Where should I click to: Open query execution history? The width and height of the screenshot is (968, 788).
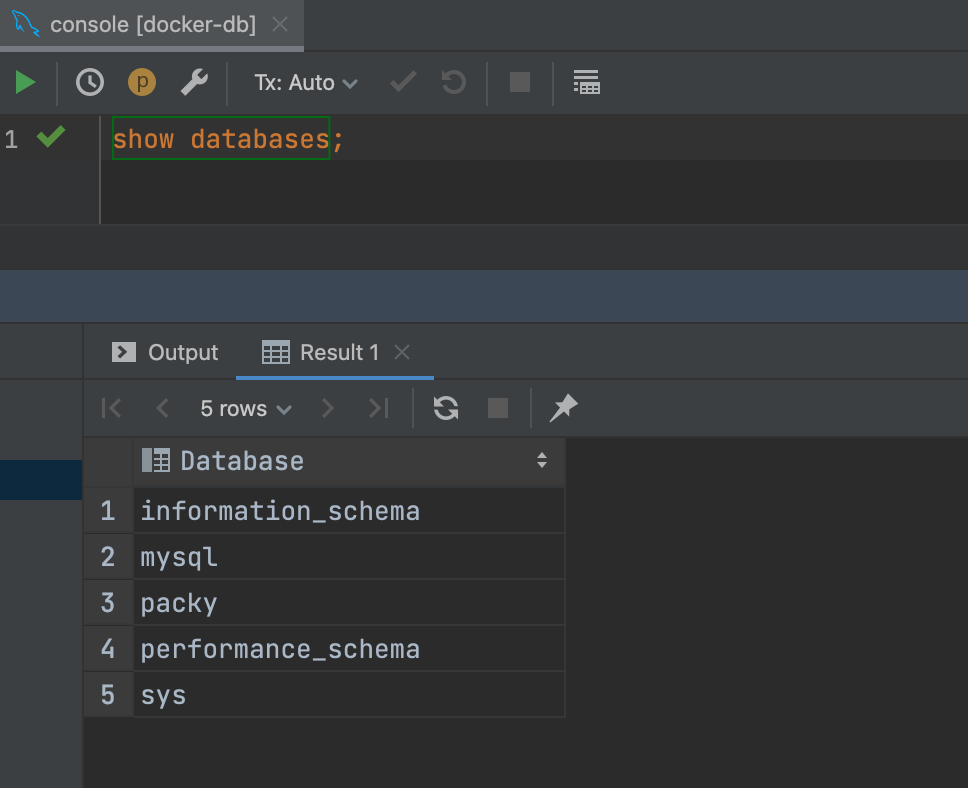(x=89, y=82)
